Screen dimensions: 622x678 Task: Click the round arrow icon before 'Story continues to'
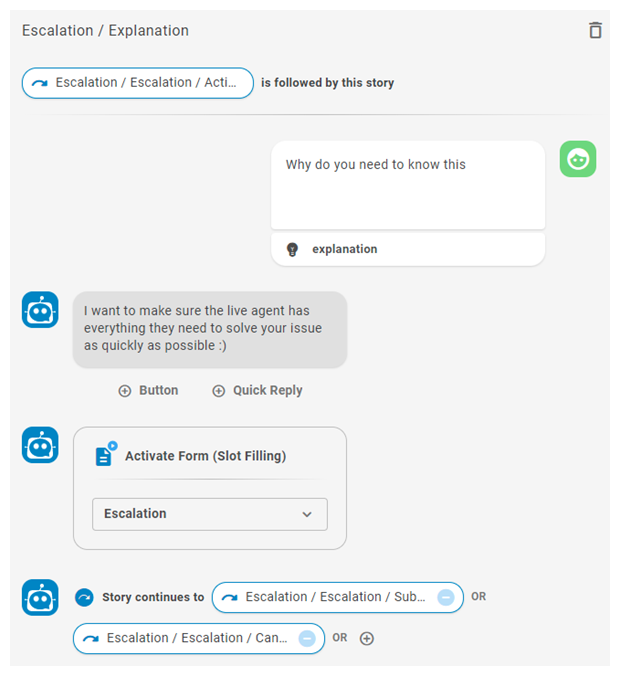coord(84,598)
